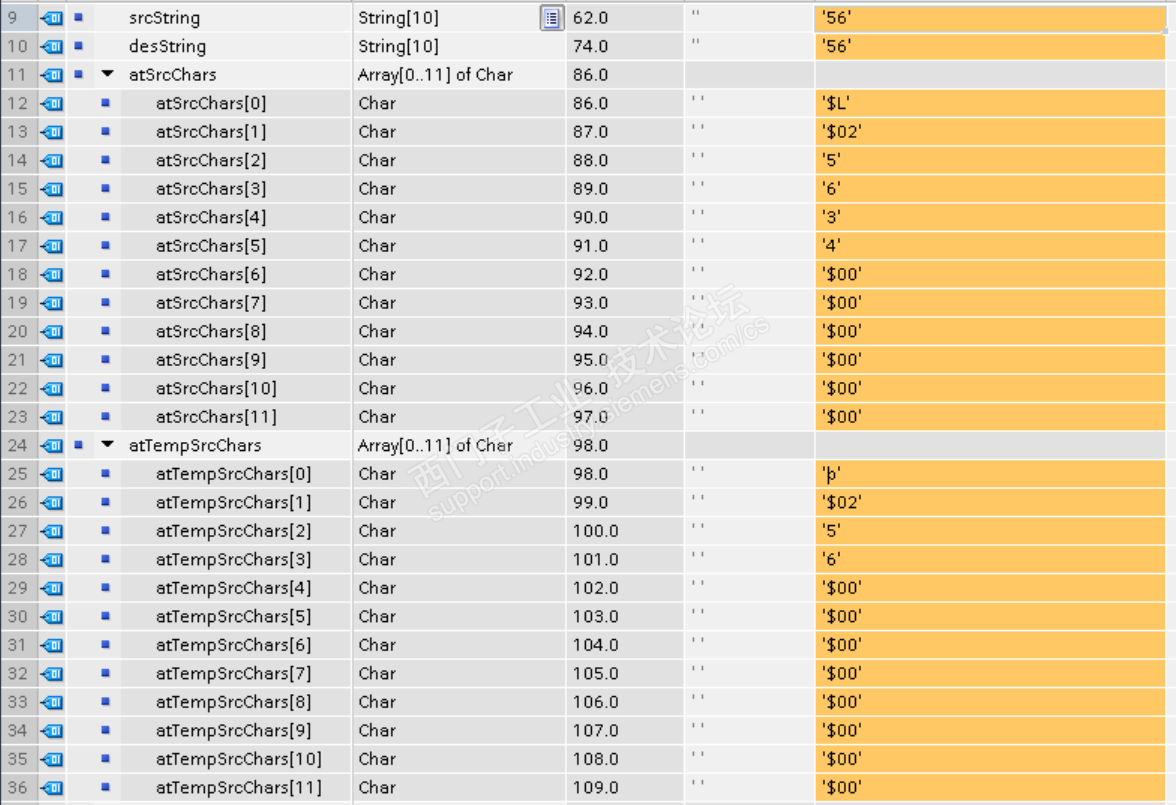
Task: Click the tag icon in row 36
Action: click(x=52, y=788)
